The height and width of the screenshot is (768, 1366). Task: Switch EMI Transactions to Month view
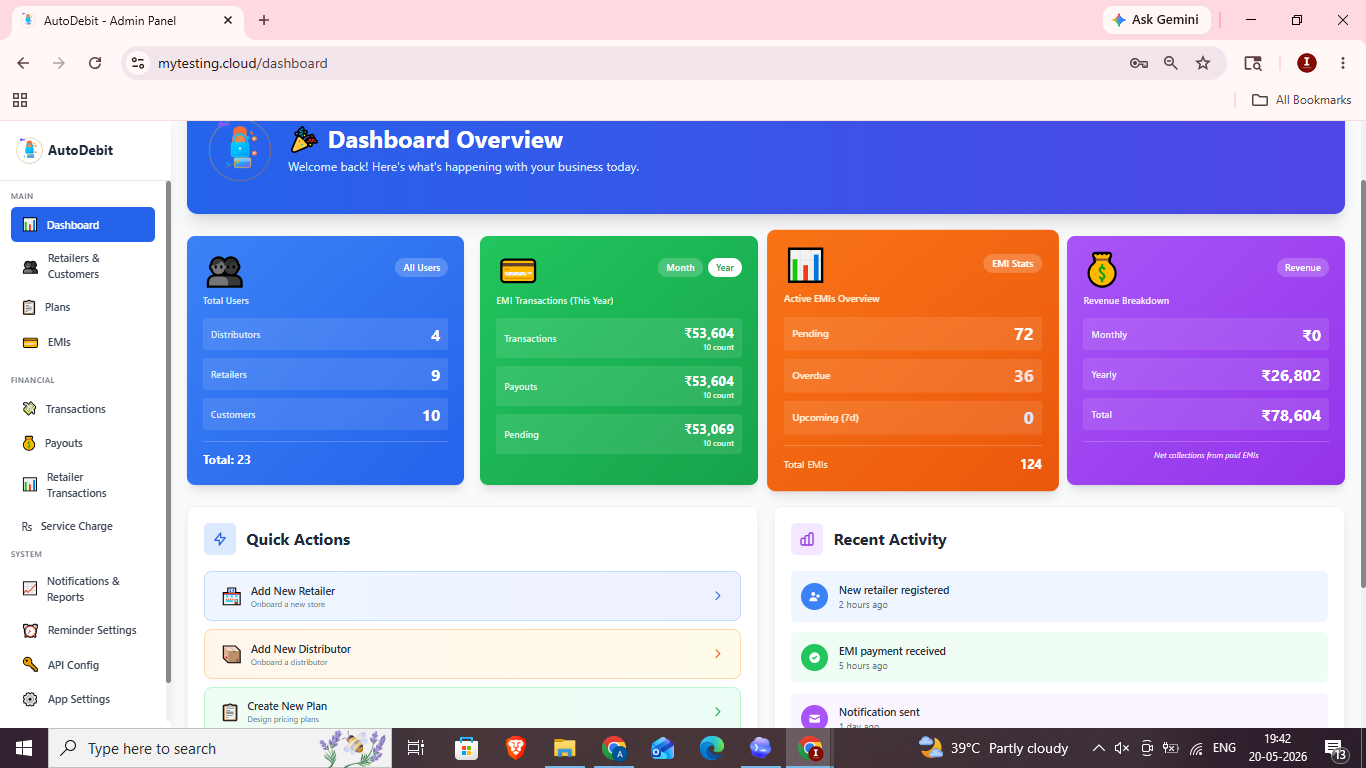click(680, 268)
